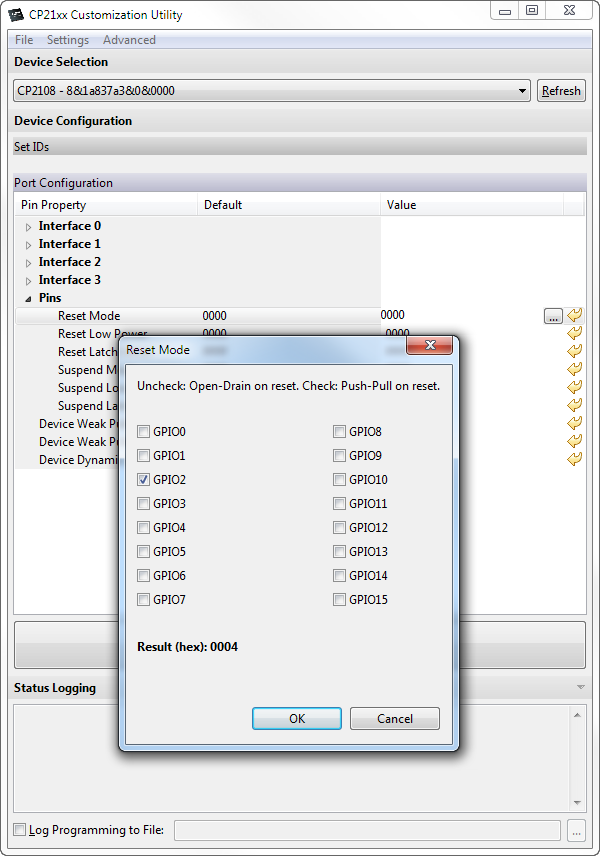Check GPIO15 checkbox
The image size is (600, 856).
pos(340,600)
